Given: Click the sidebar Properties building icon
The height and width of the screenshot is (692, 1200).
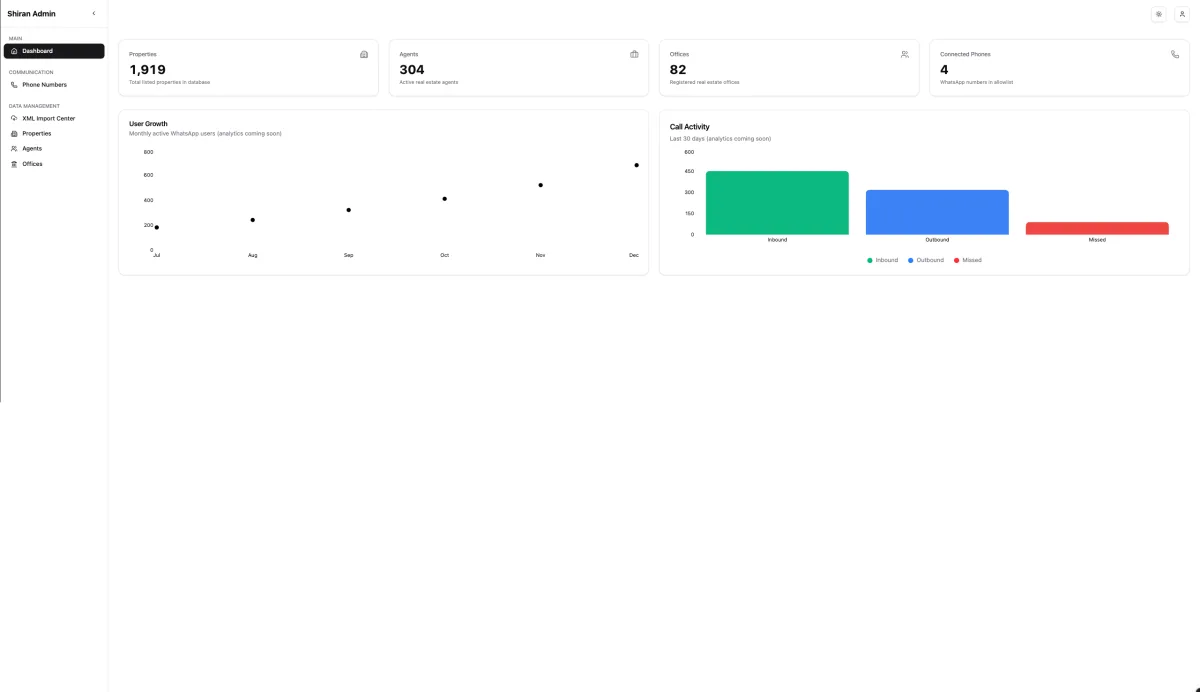Looking at the screenshot, I should click(x=14, y=133).
